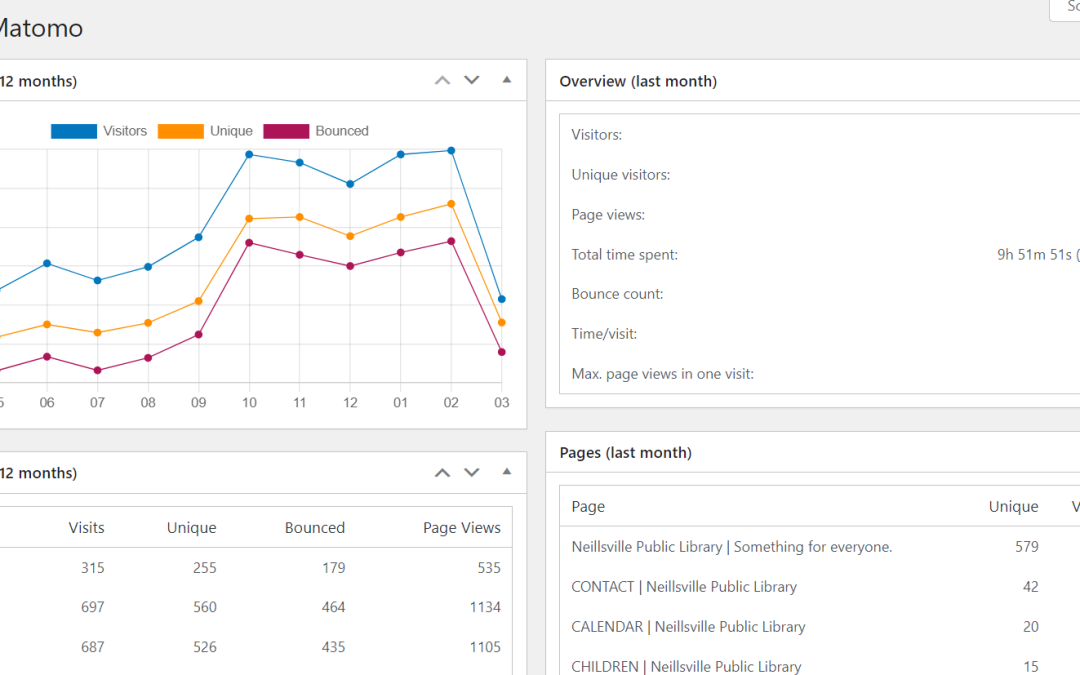Click the 255 unique cell
1080x675 pixels.
tap(205, 568)
